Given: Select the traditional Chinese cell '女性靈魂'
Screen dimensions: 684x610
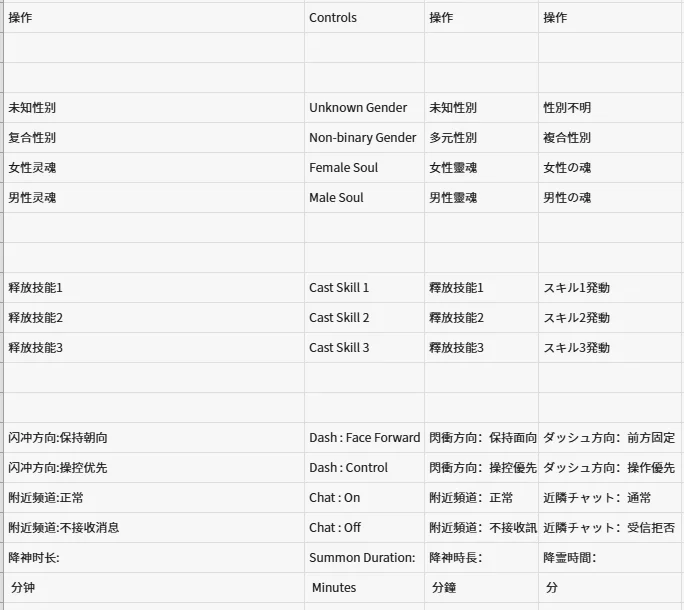Looking at the screenshot, I should click(x=481, y=168).
